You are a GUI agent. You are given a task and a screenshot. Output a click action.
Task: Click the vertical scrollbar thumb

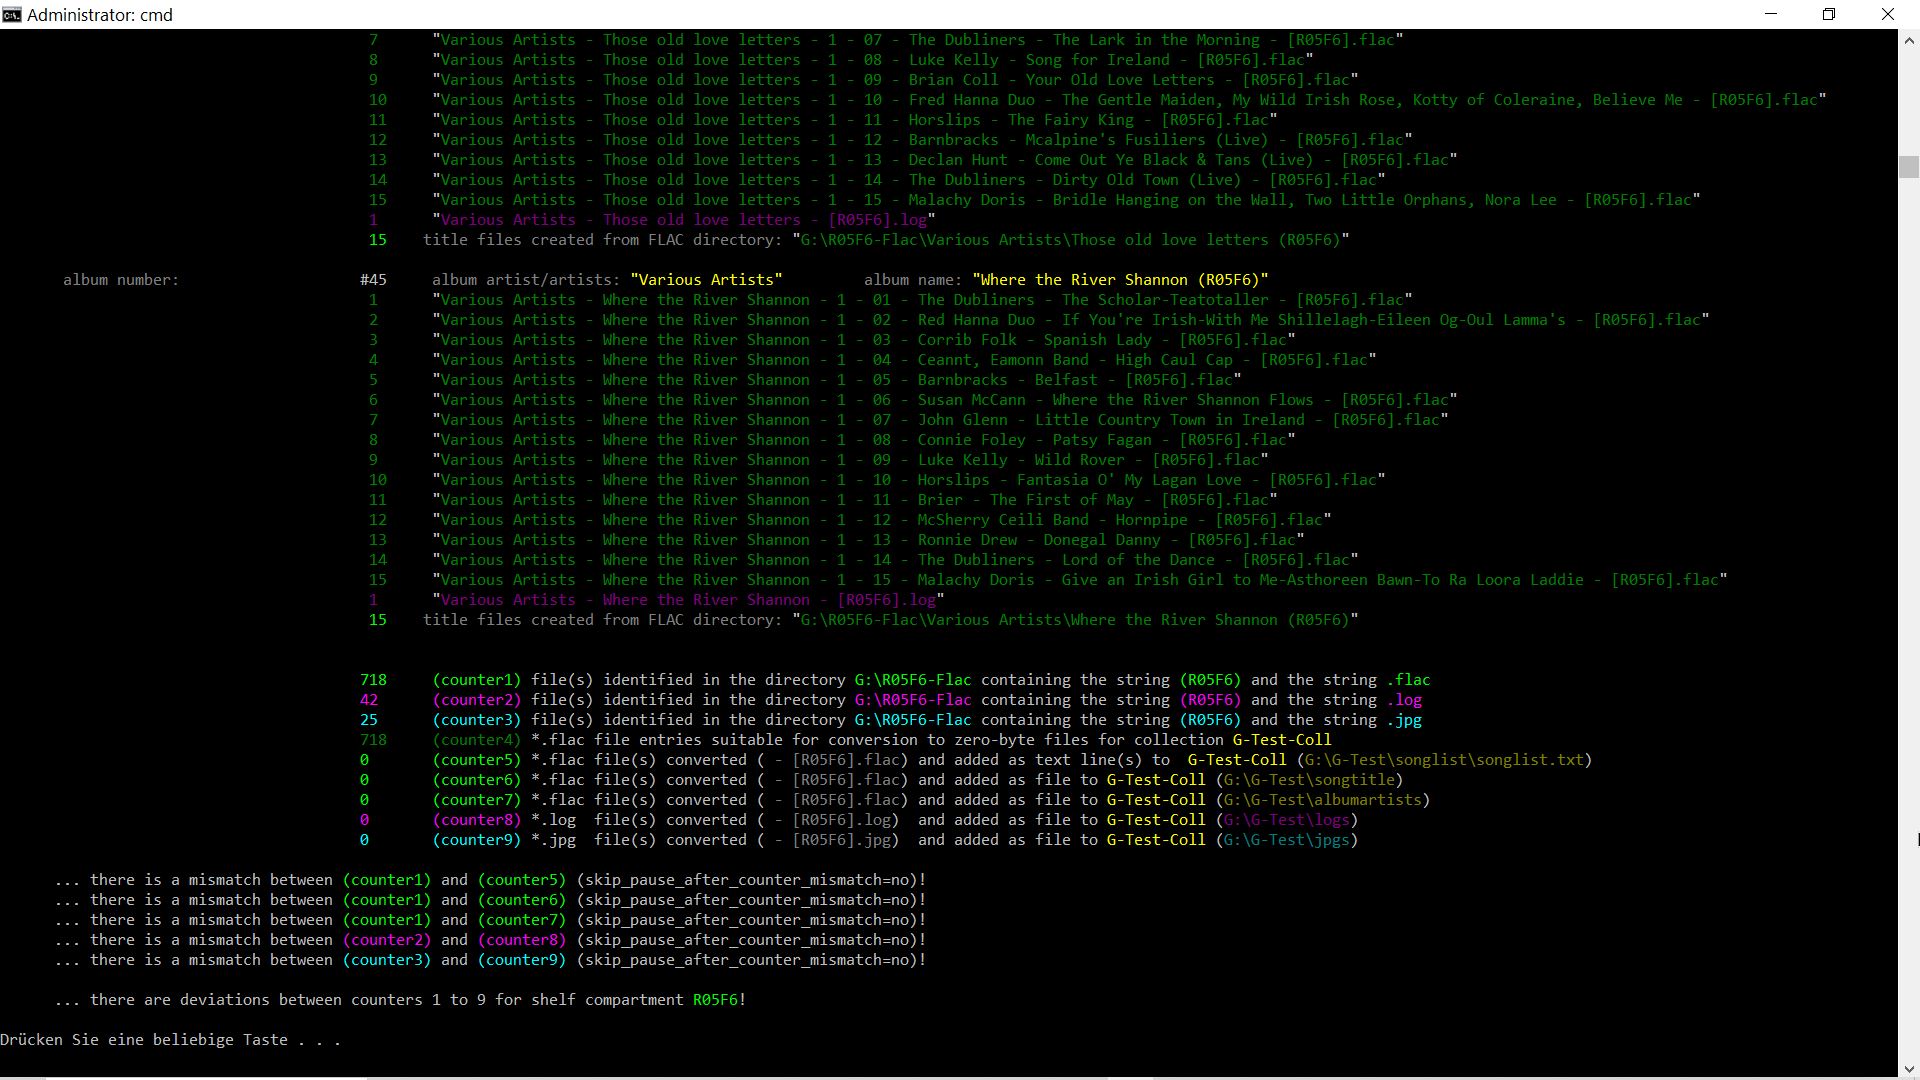(1908, 167)
